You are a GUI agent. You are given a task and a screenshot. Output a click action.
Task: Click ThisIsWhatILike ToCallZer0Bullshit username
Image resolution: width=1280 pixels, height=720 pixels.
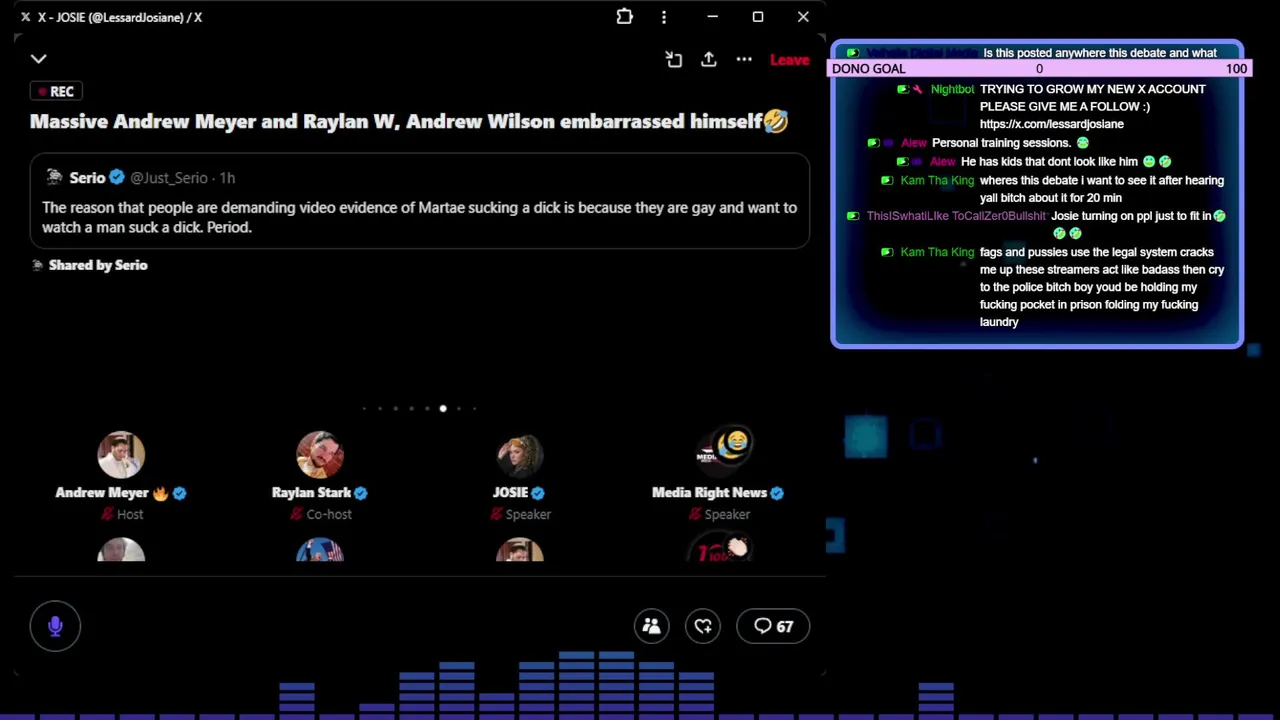click(x=956, y=216)
